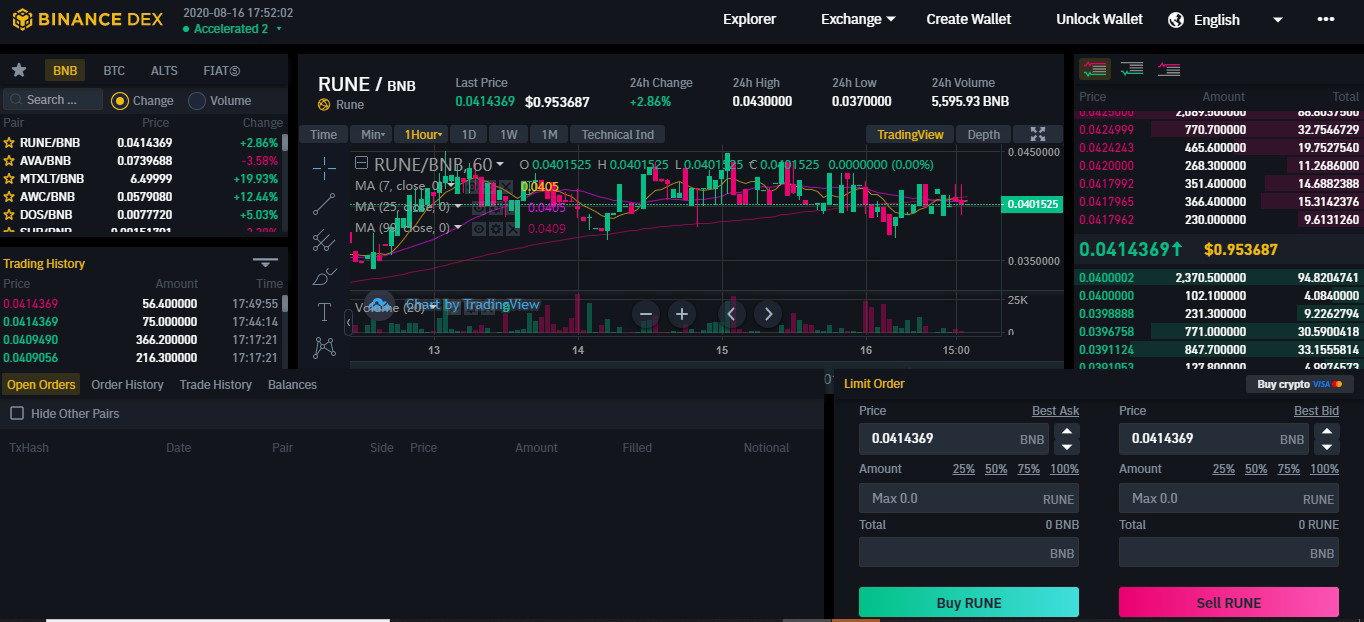Open the Balances tab

tap(292, 384)
